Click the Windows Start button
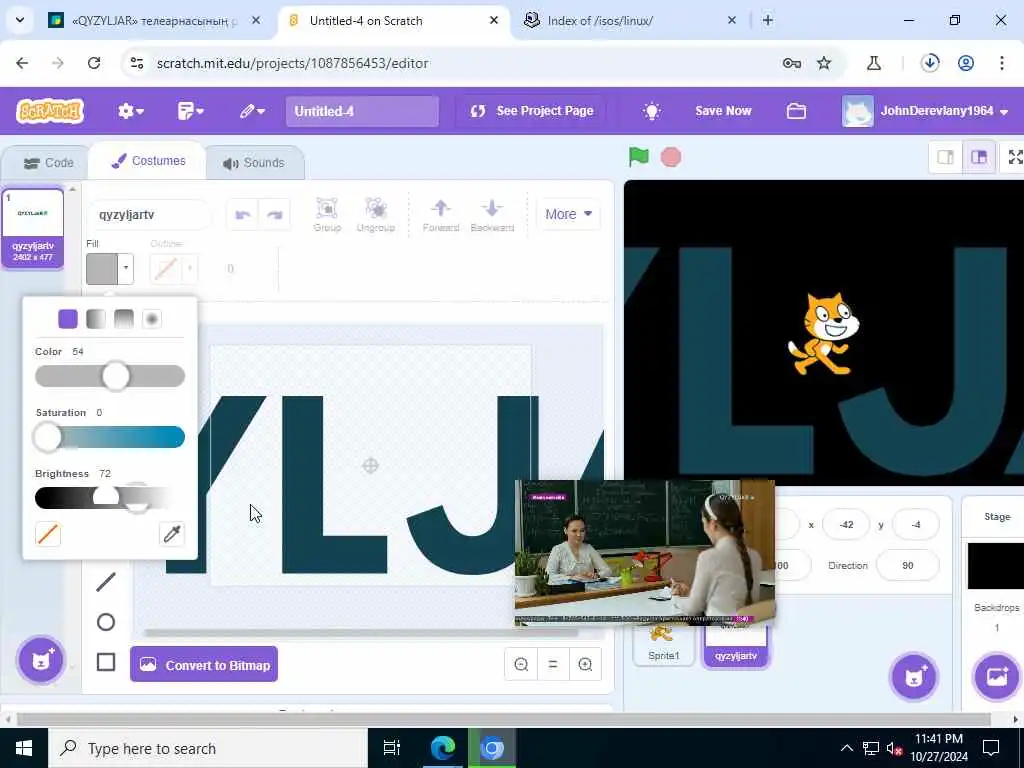 24,748
